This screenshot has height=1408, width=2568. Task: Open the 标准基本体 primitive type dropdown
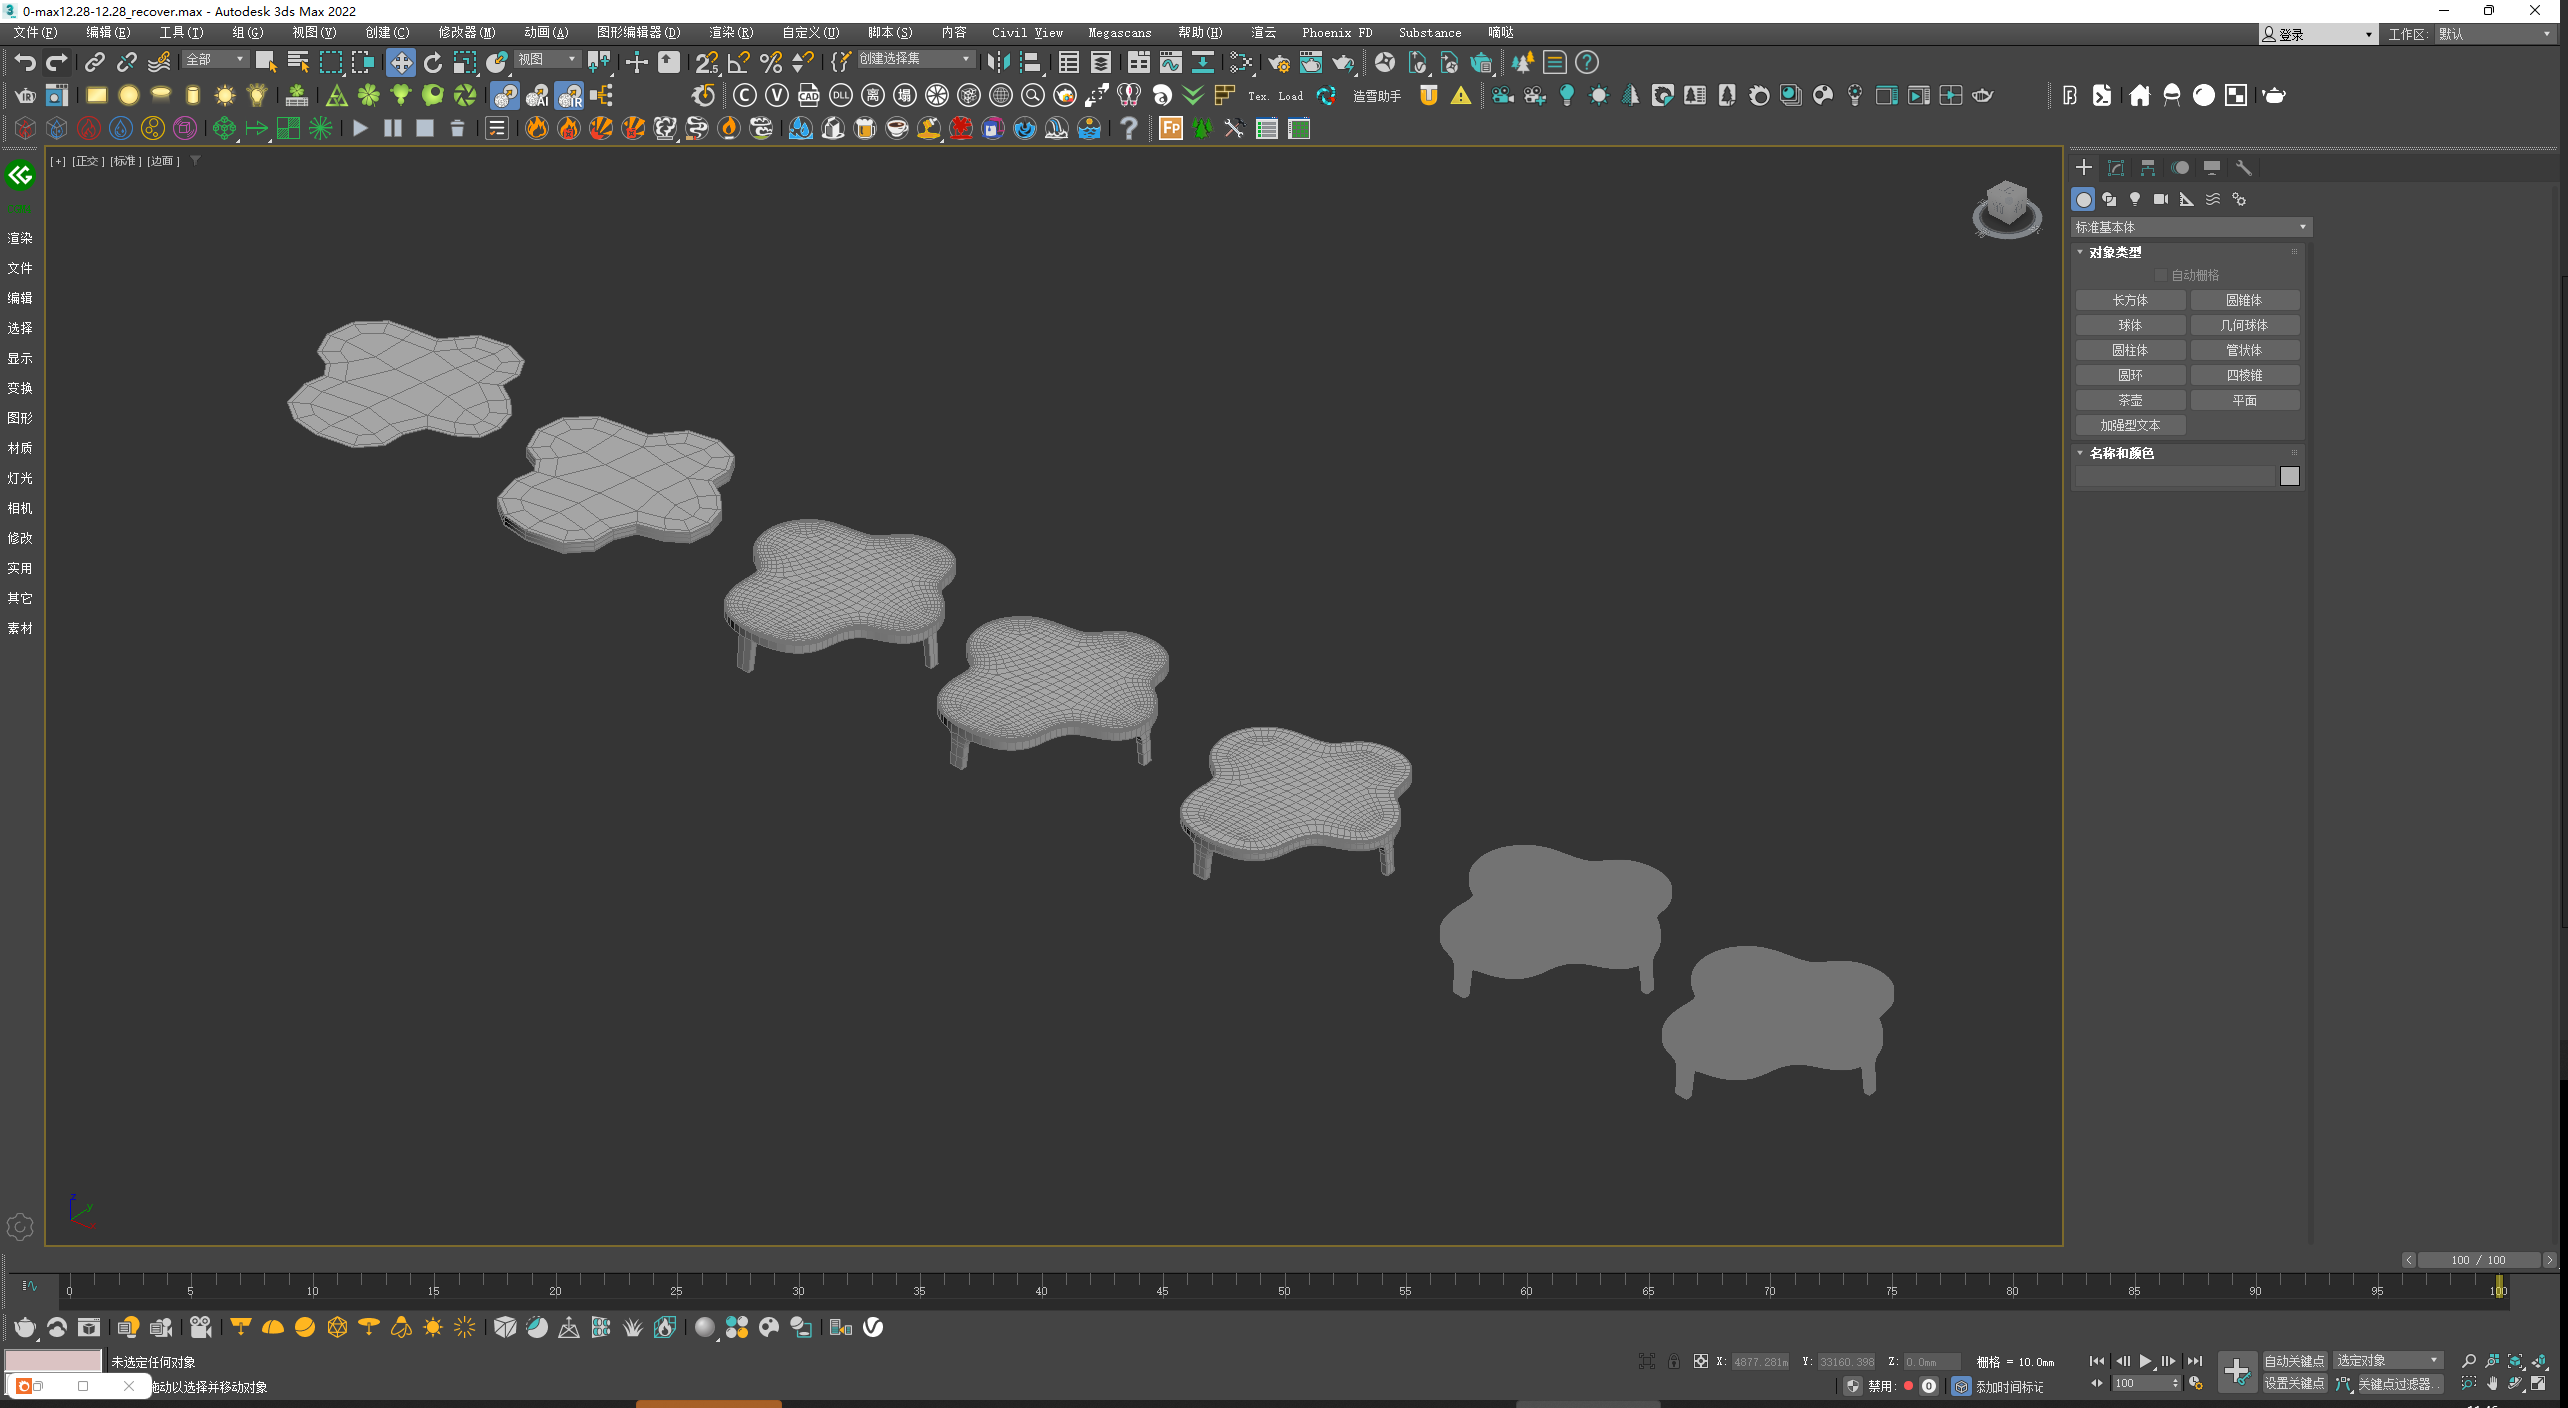(2190, 227)
